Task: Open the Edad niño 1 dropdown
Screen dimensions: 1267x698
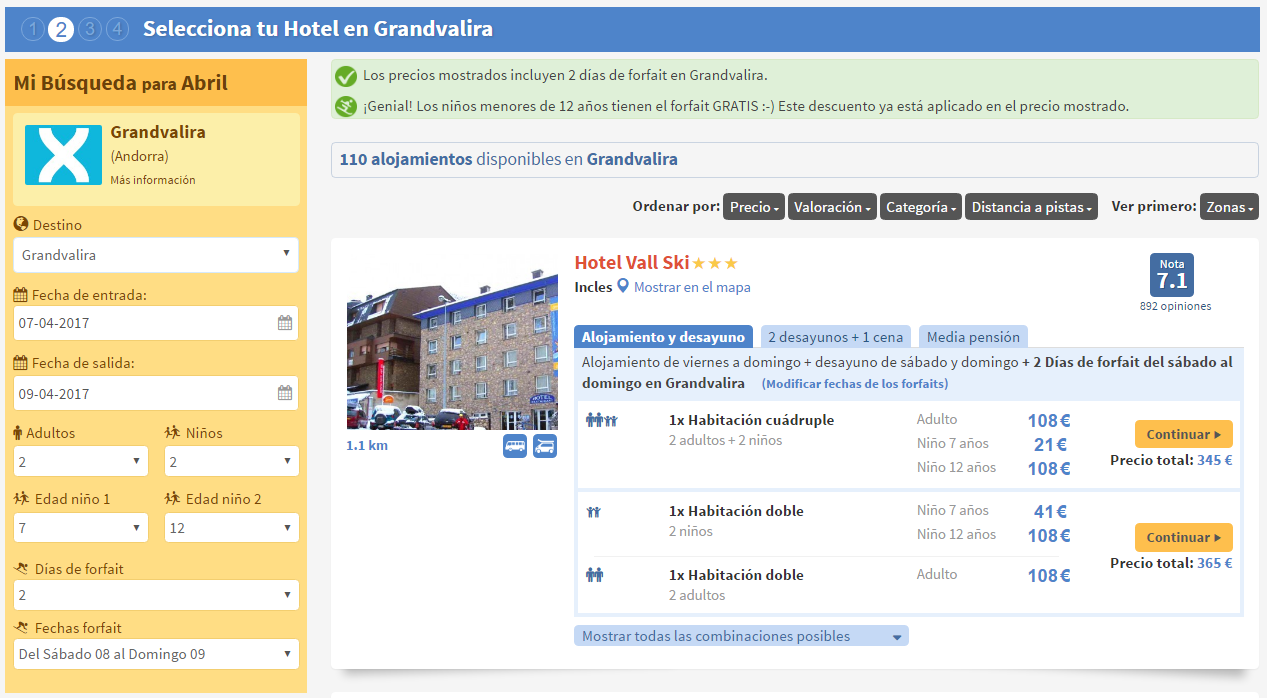Action: click(81, 527)
